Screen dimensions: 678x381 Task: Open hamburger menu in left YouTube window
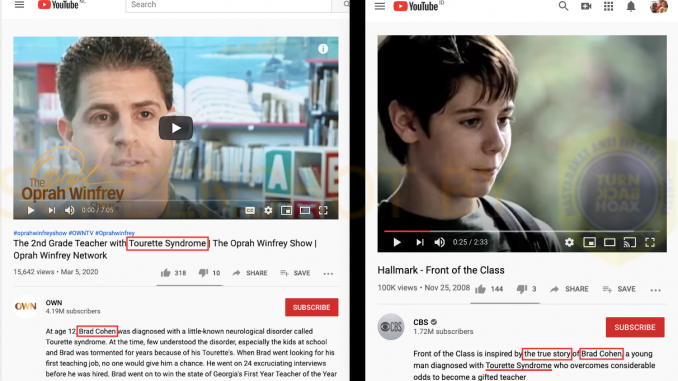pyautogui.click(x=19, y=5)
